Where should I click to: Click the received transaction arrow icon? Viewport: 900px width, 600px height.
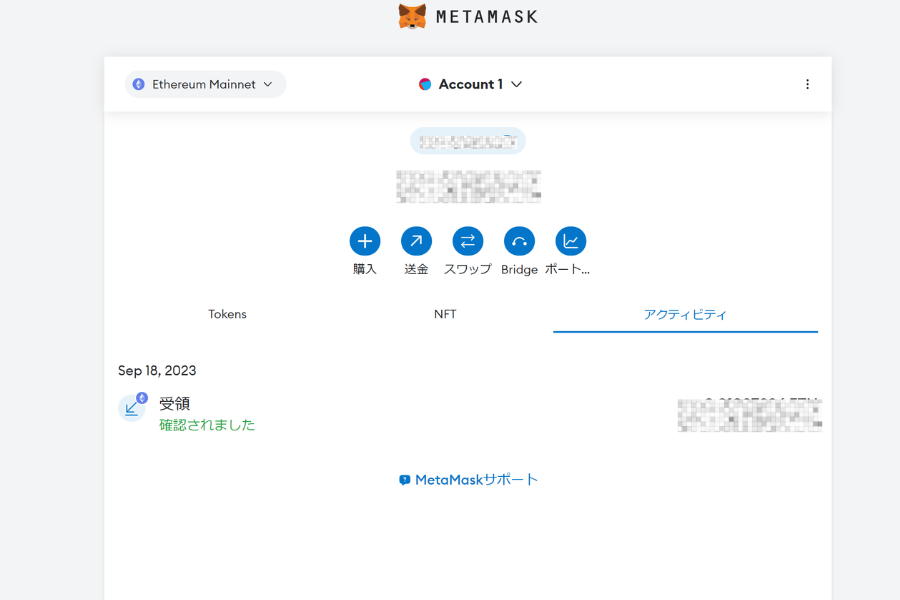point(132,407)
